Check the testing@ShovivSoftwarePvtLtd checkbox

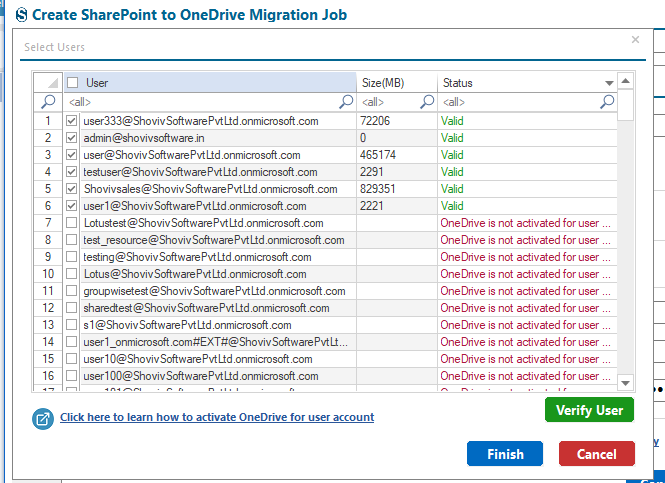pyautogui.click(x=72, y=257)
